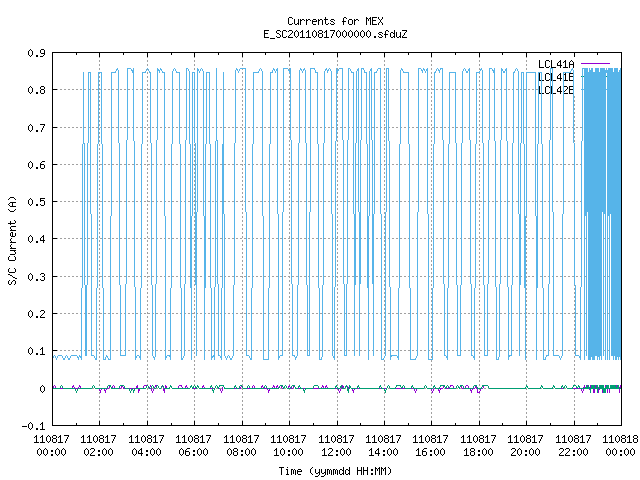Screen dimensions: 640x480
Task: Click the LCL41A legend label
Action: pyautogui.click(x=556, y=64)
